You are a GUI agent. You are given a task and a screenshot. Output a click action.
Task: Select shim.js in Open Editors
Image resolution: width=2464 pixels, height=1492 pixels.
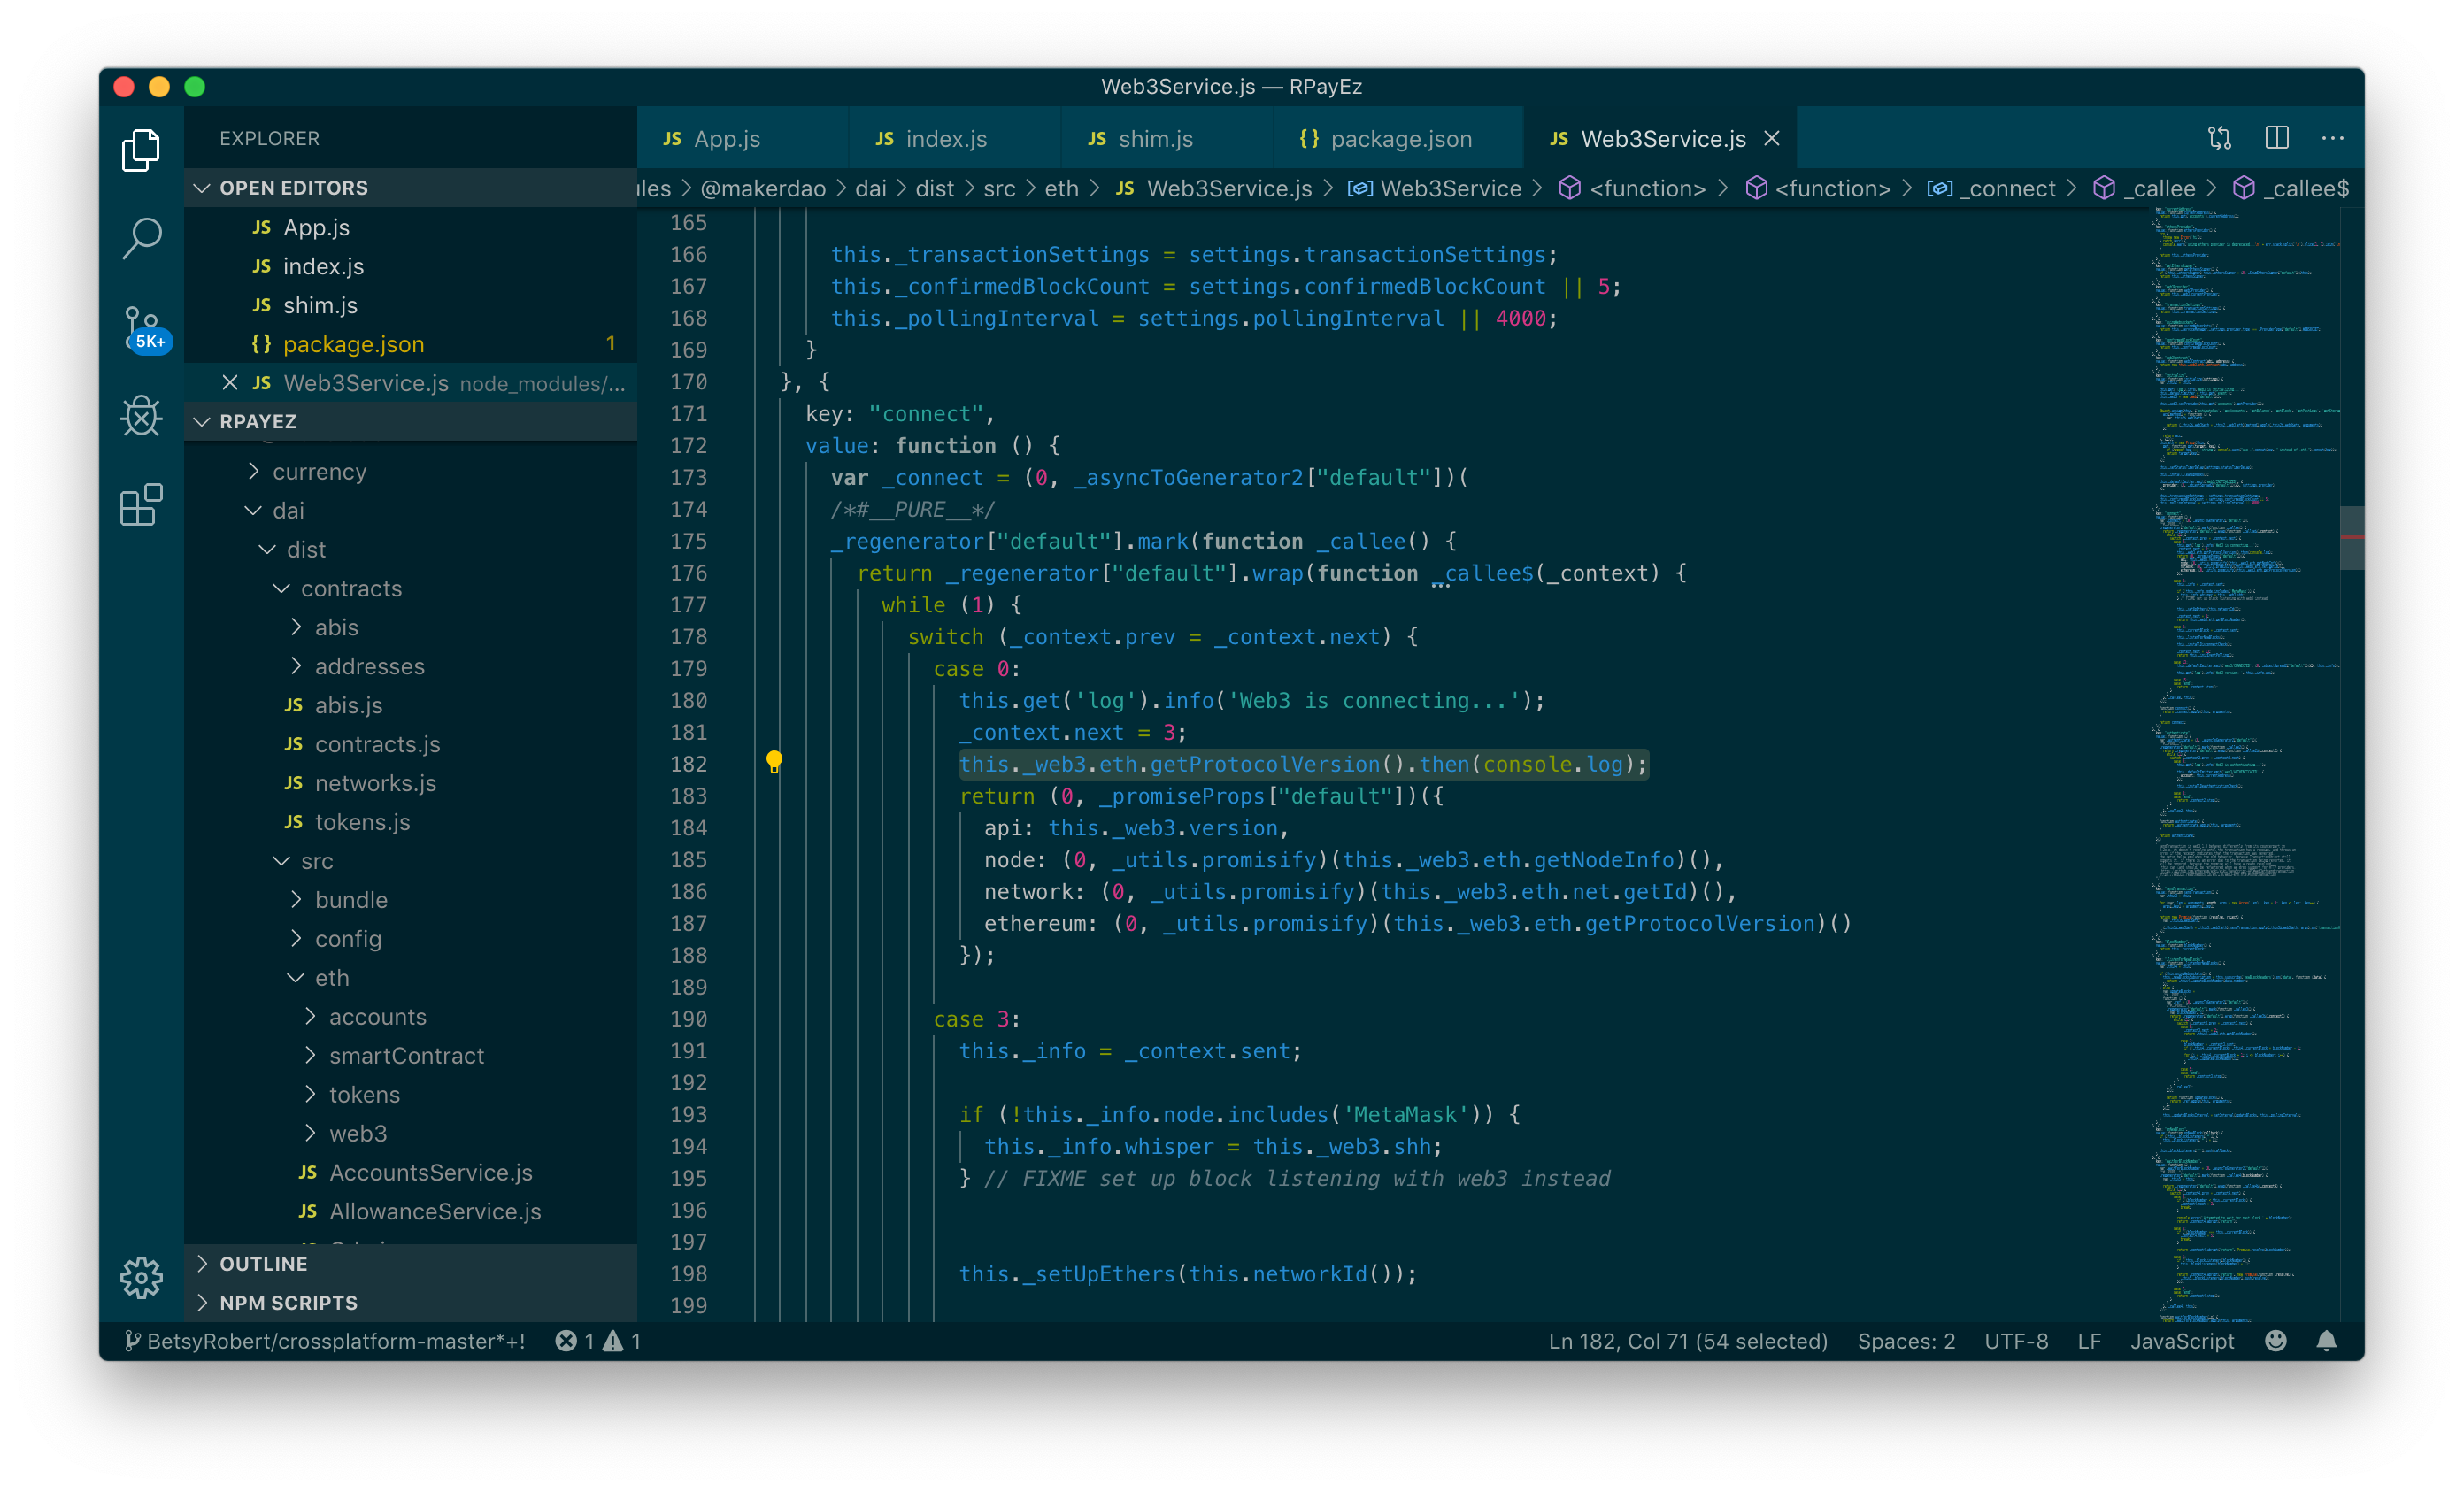point(410,305)
